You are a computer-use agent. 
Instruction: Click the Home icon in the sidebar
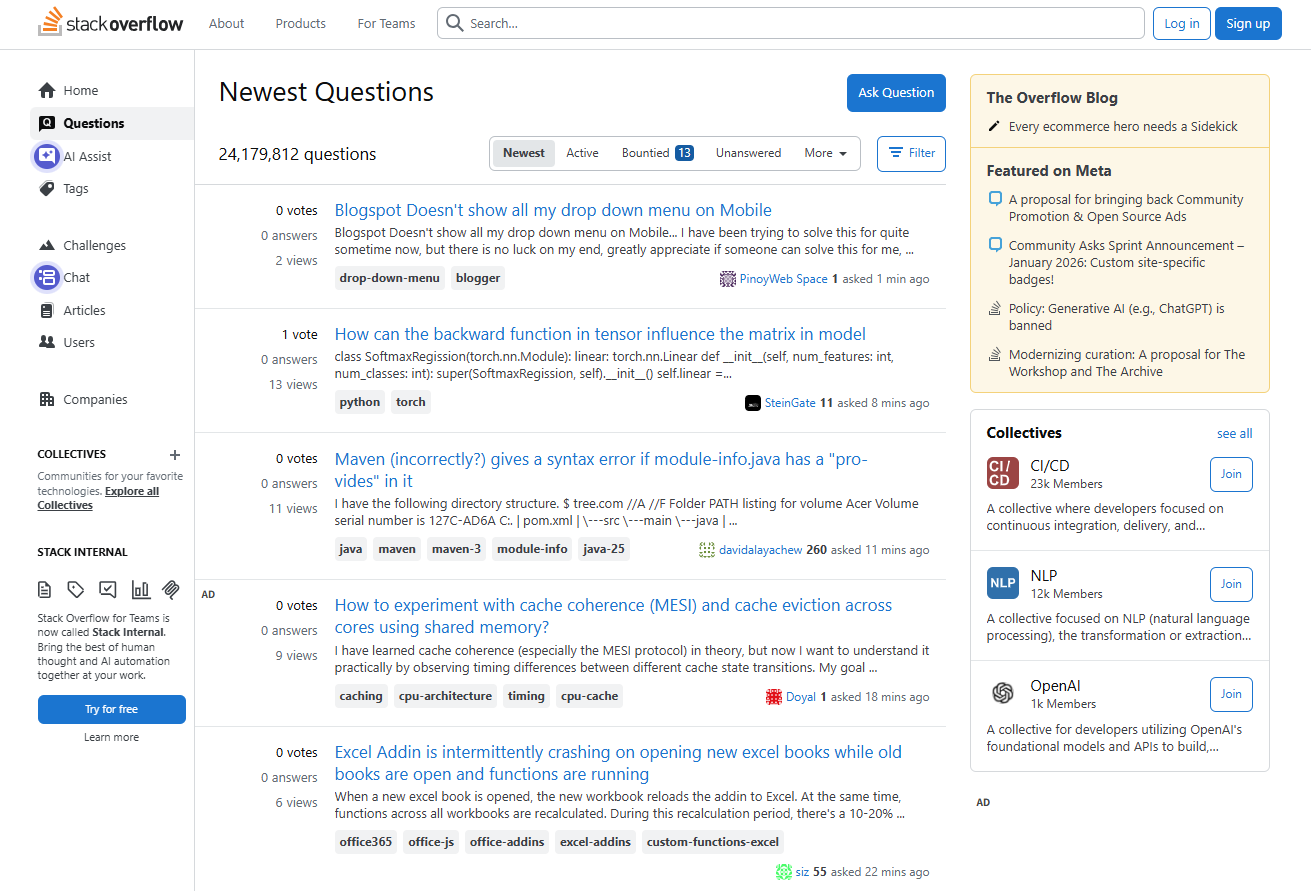[x=46, y=90]
